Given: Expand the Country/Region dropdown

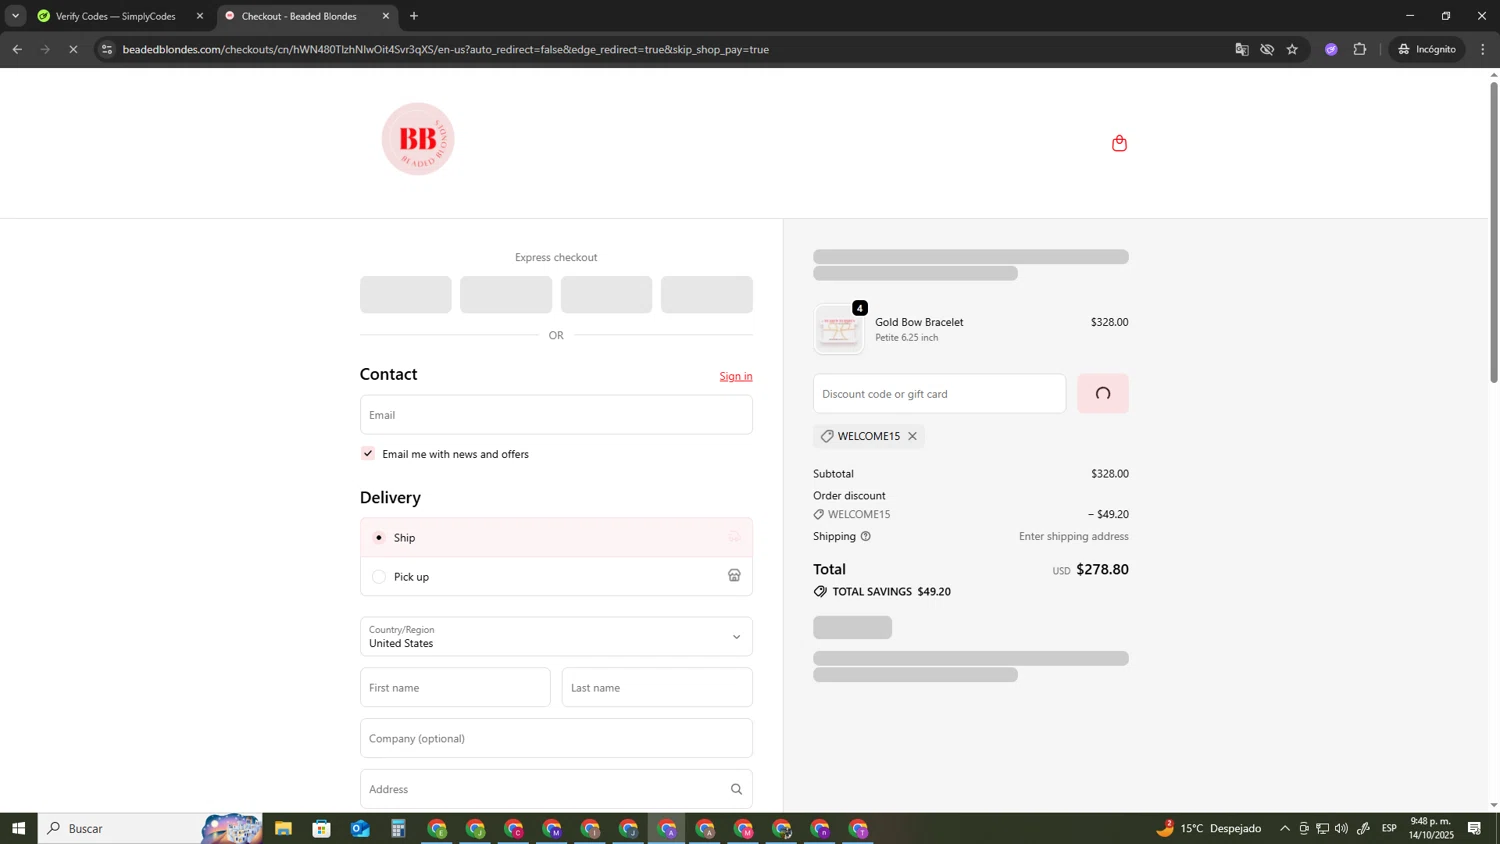Looking at the screenshot, I should point(556,637).
